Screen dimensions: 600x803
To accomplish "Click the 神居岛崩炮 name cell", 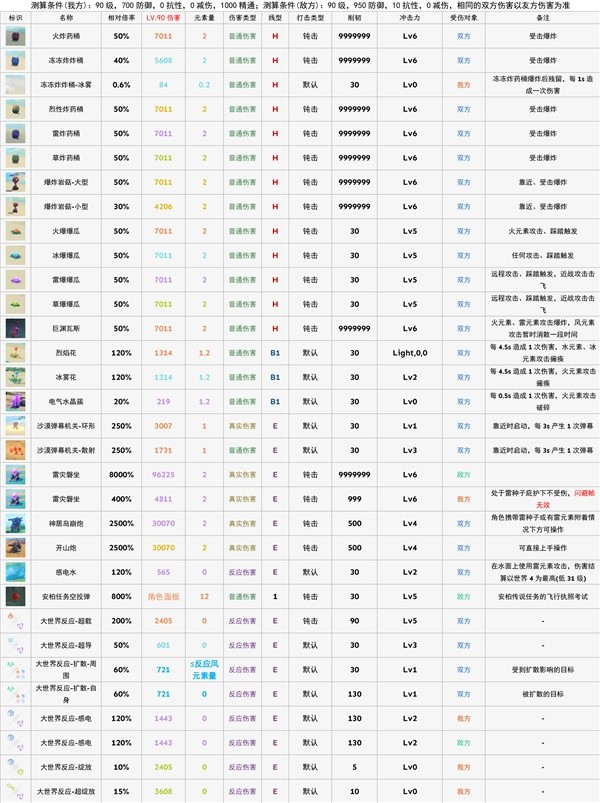I will 66,523.
